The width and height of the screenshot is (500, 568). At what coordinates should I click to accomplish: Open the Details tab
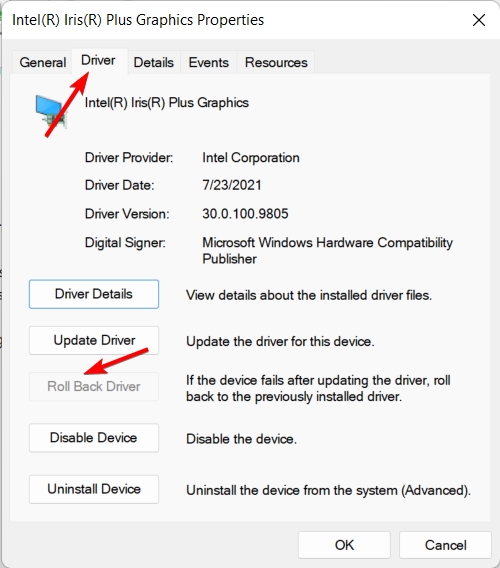154,62
